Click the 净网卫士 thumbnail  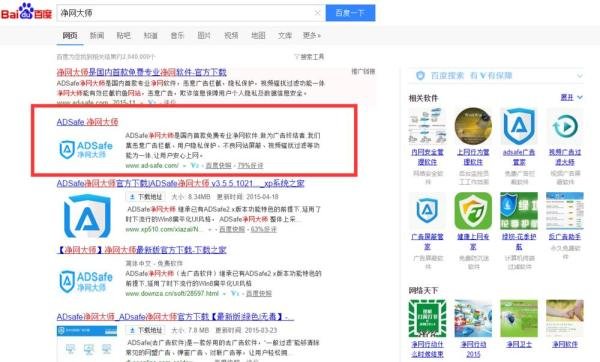point(519,318)
